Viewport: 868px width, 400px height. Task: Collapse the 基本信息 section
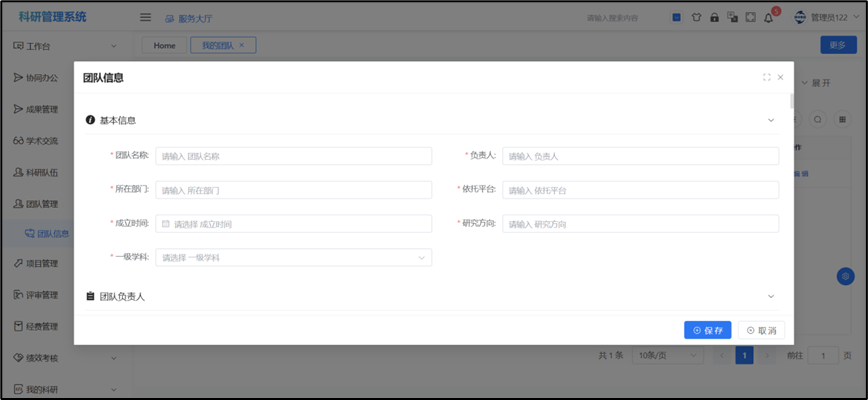(x=770, y=120)
